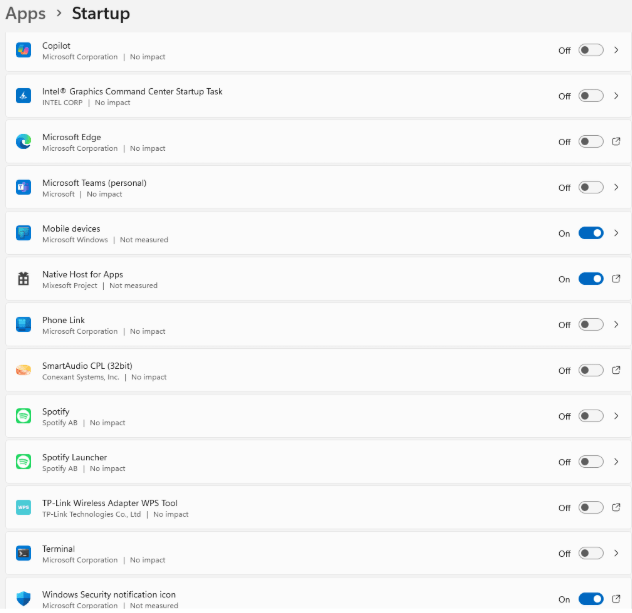
Task: Click the Native Host for Apps icon
Action: click(24, 279)
